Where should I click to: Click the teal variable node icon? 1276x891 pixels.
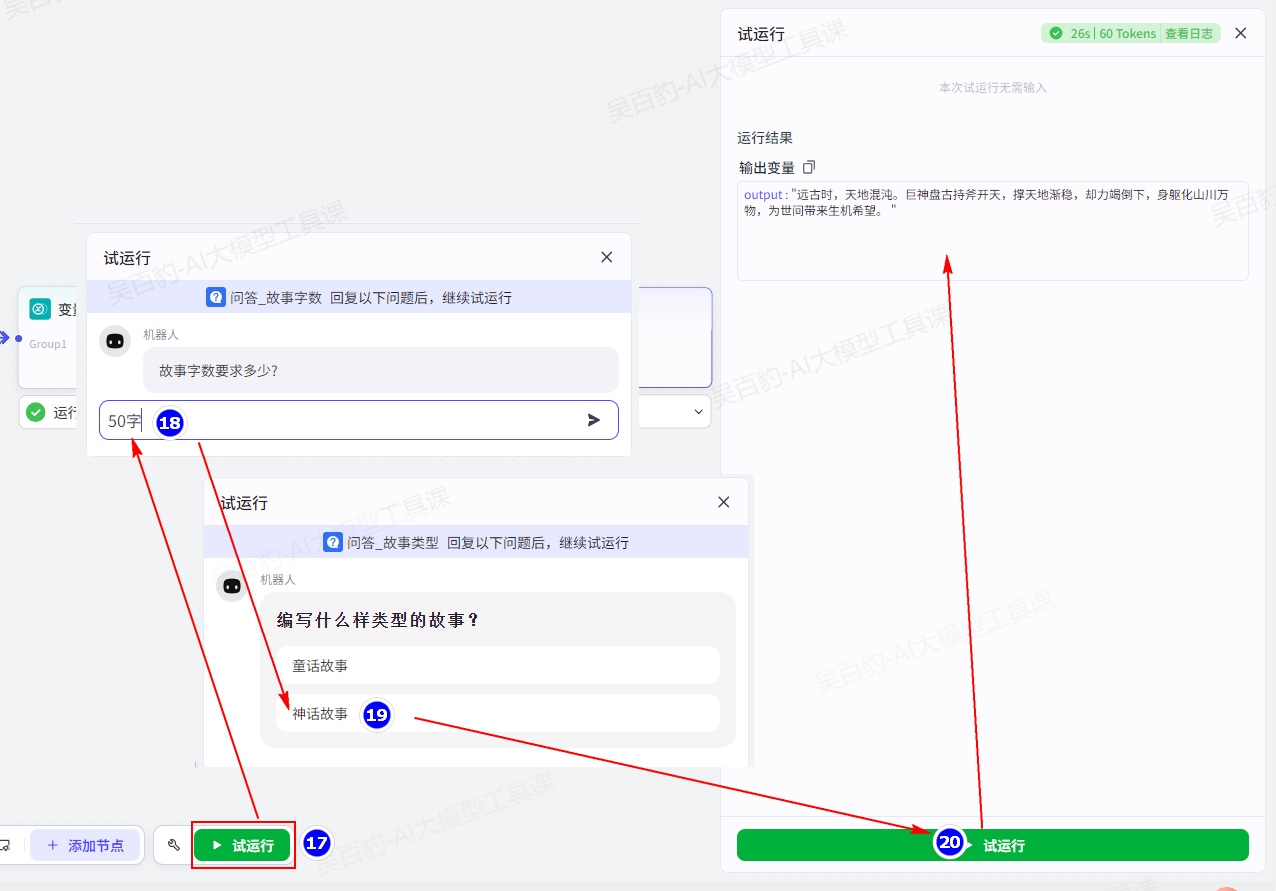[40, 309]
